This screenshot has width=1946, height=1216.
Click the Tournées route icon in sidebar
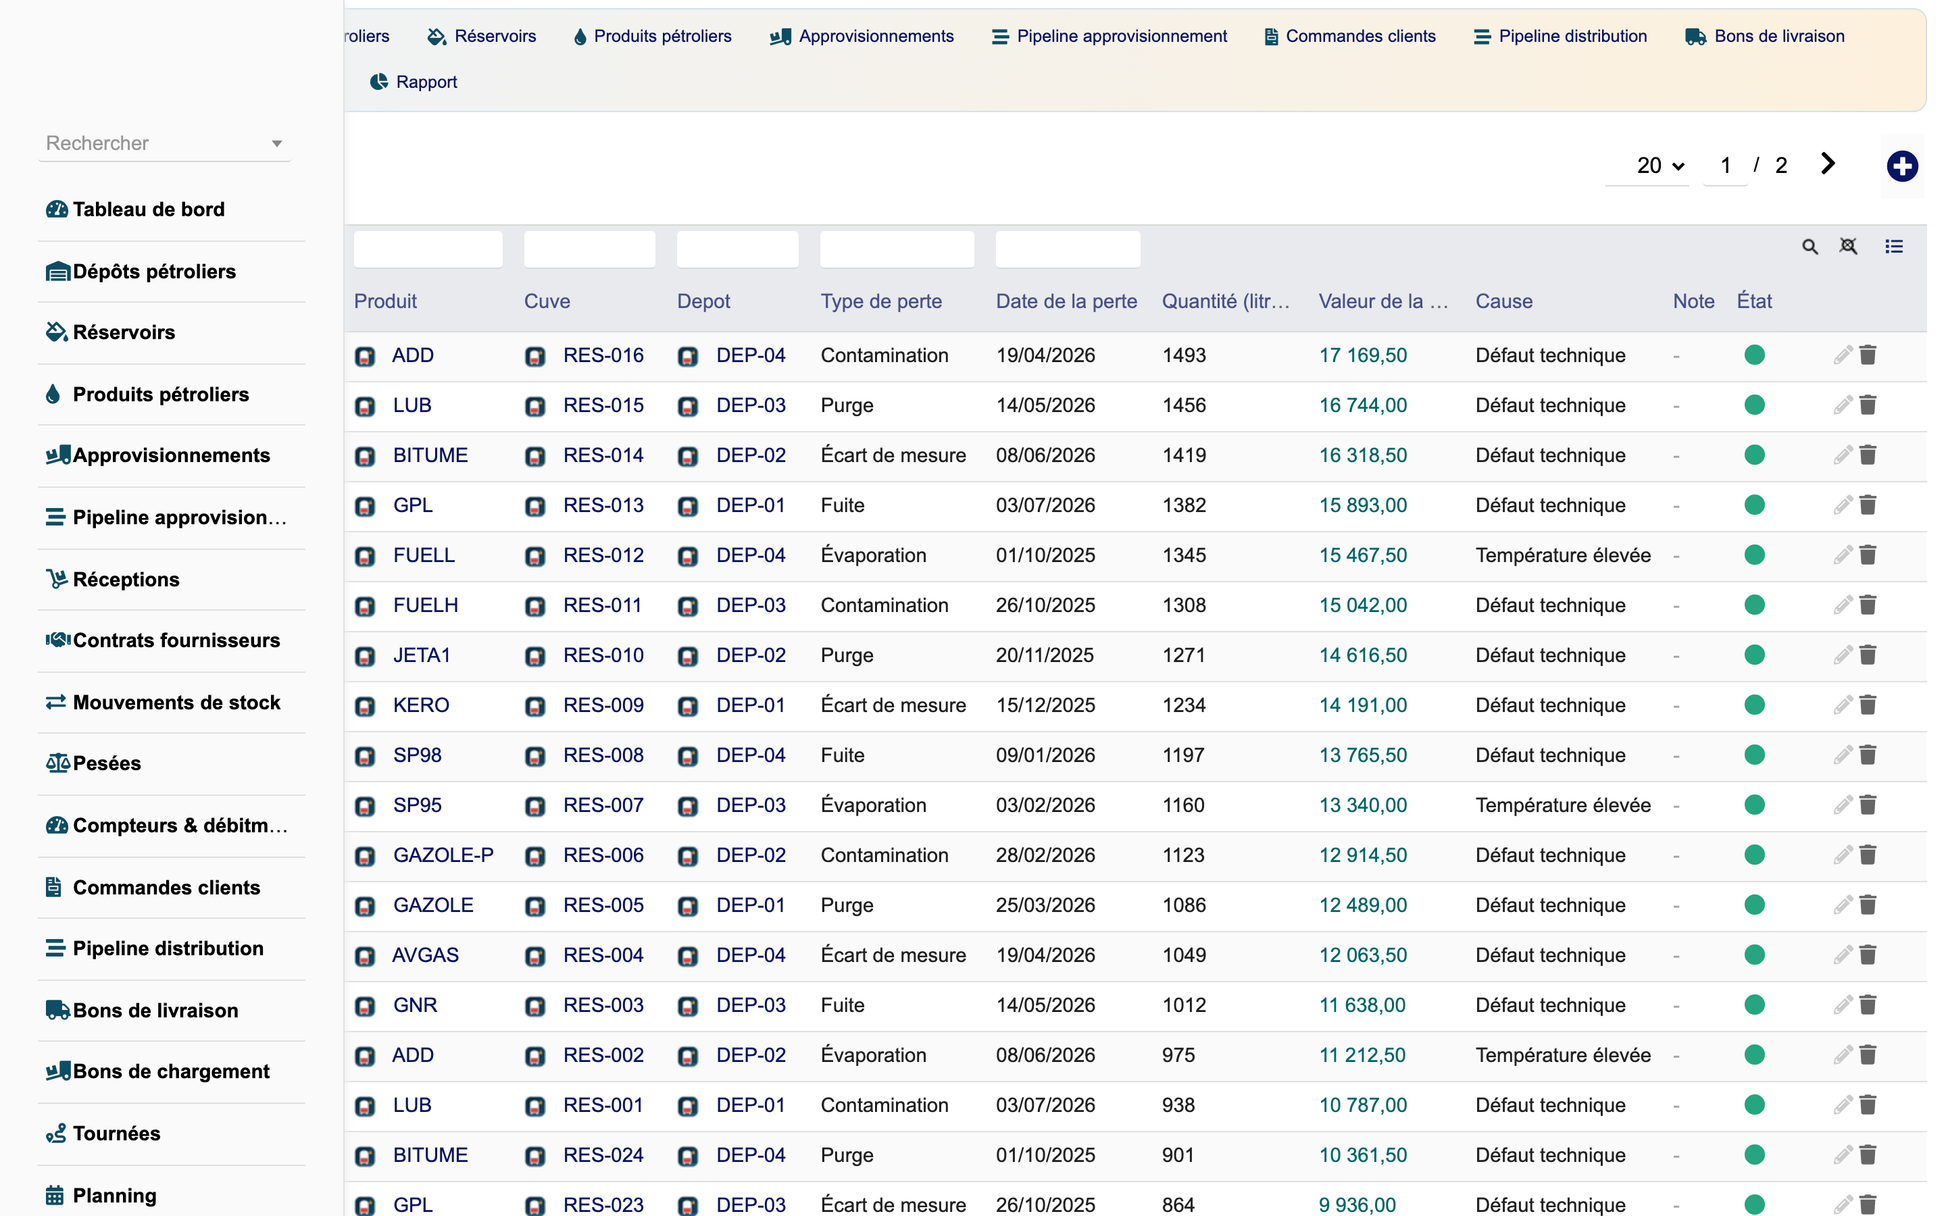coord(56,1133)
